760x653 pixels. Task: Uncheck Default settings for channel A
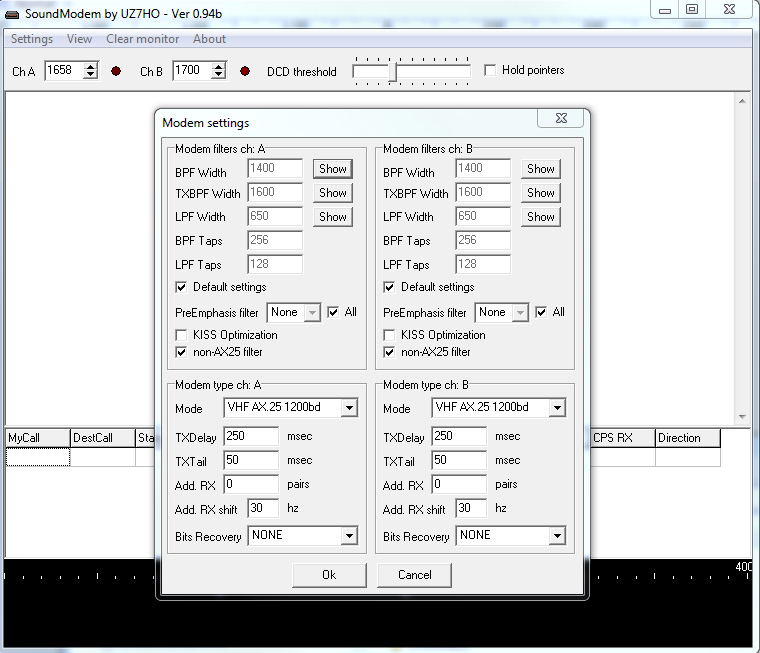(x=181, y=287)
